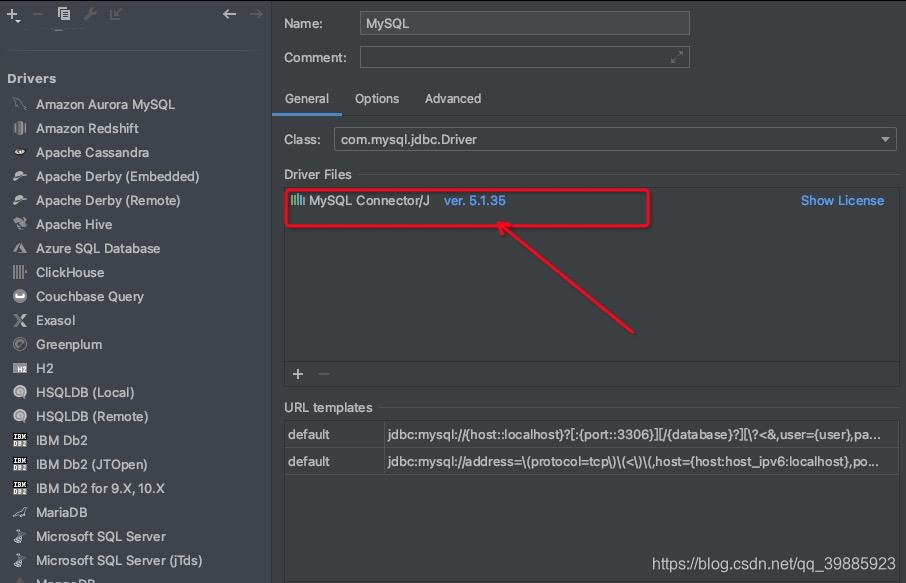Select H2 driver icon
The width and height of the screenshot is (906, 583).
[20, 368]
